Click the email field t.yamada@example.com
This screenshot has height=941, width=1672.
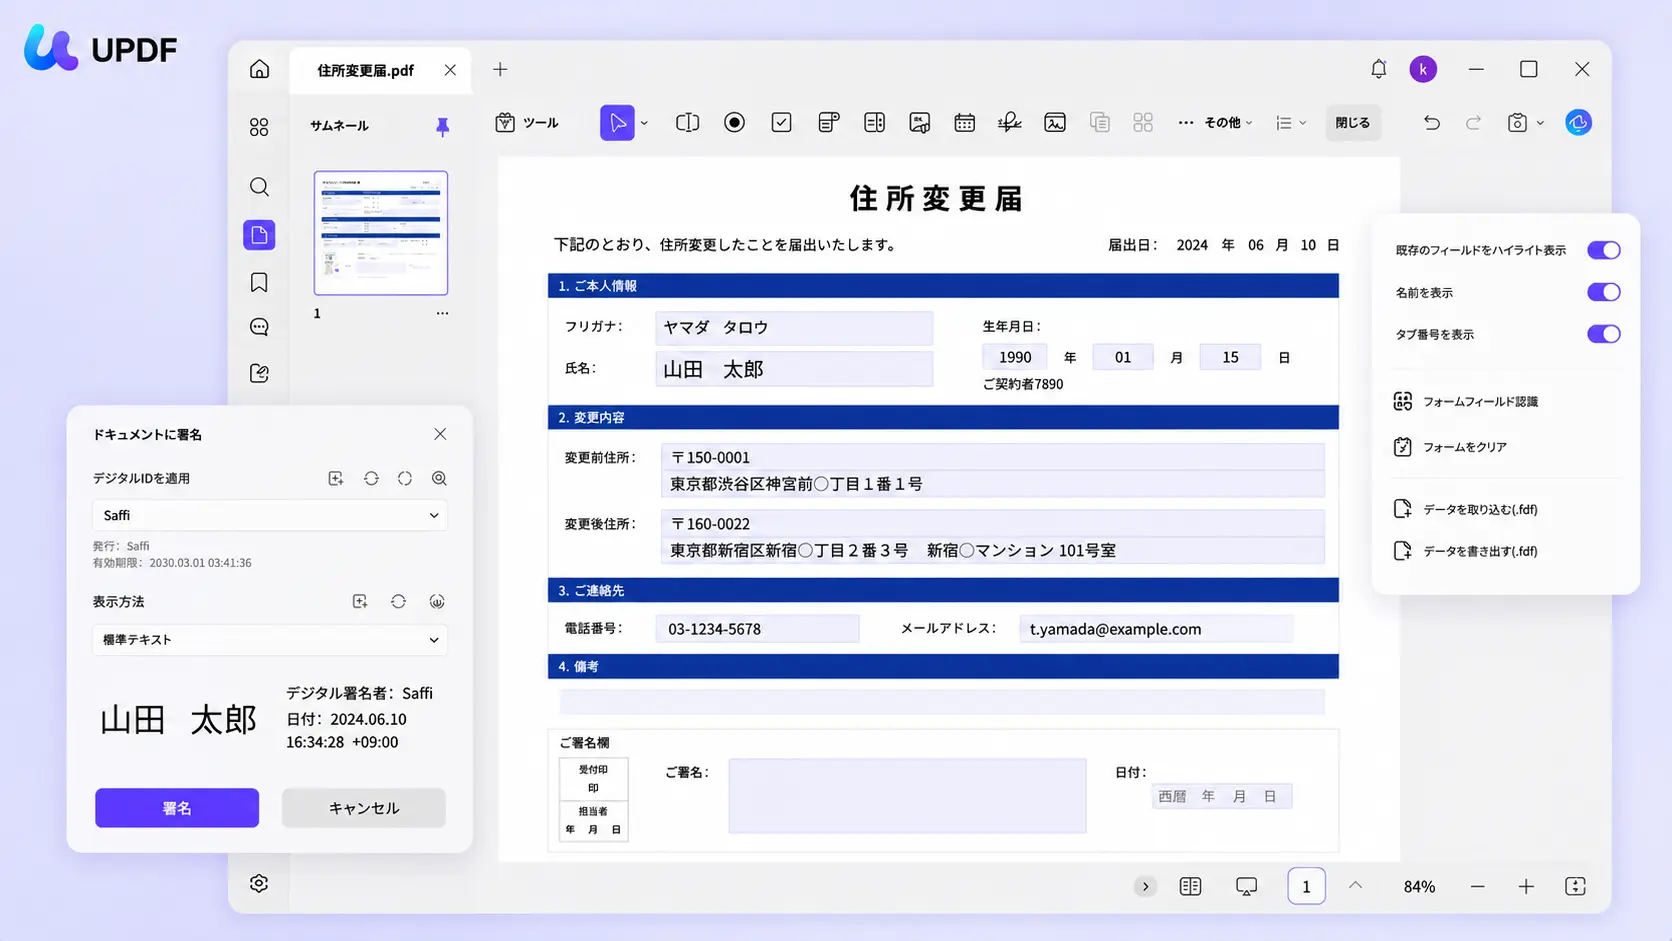[x=1156, y=629]
